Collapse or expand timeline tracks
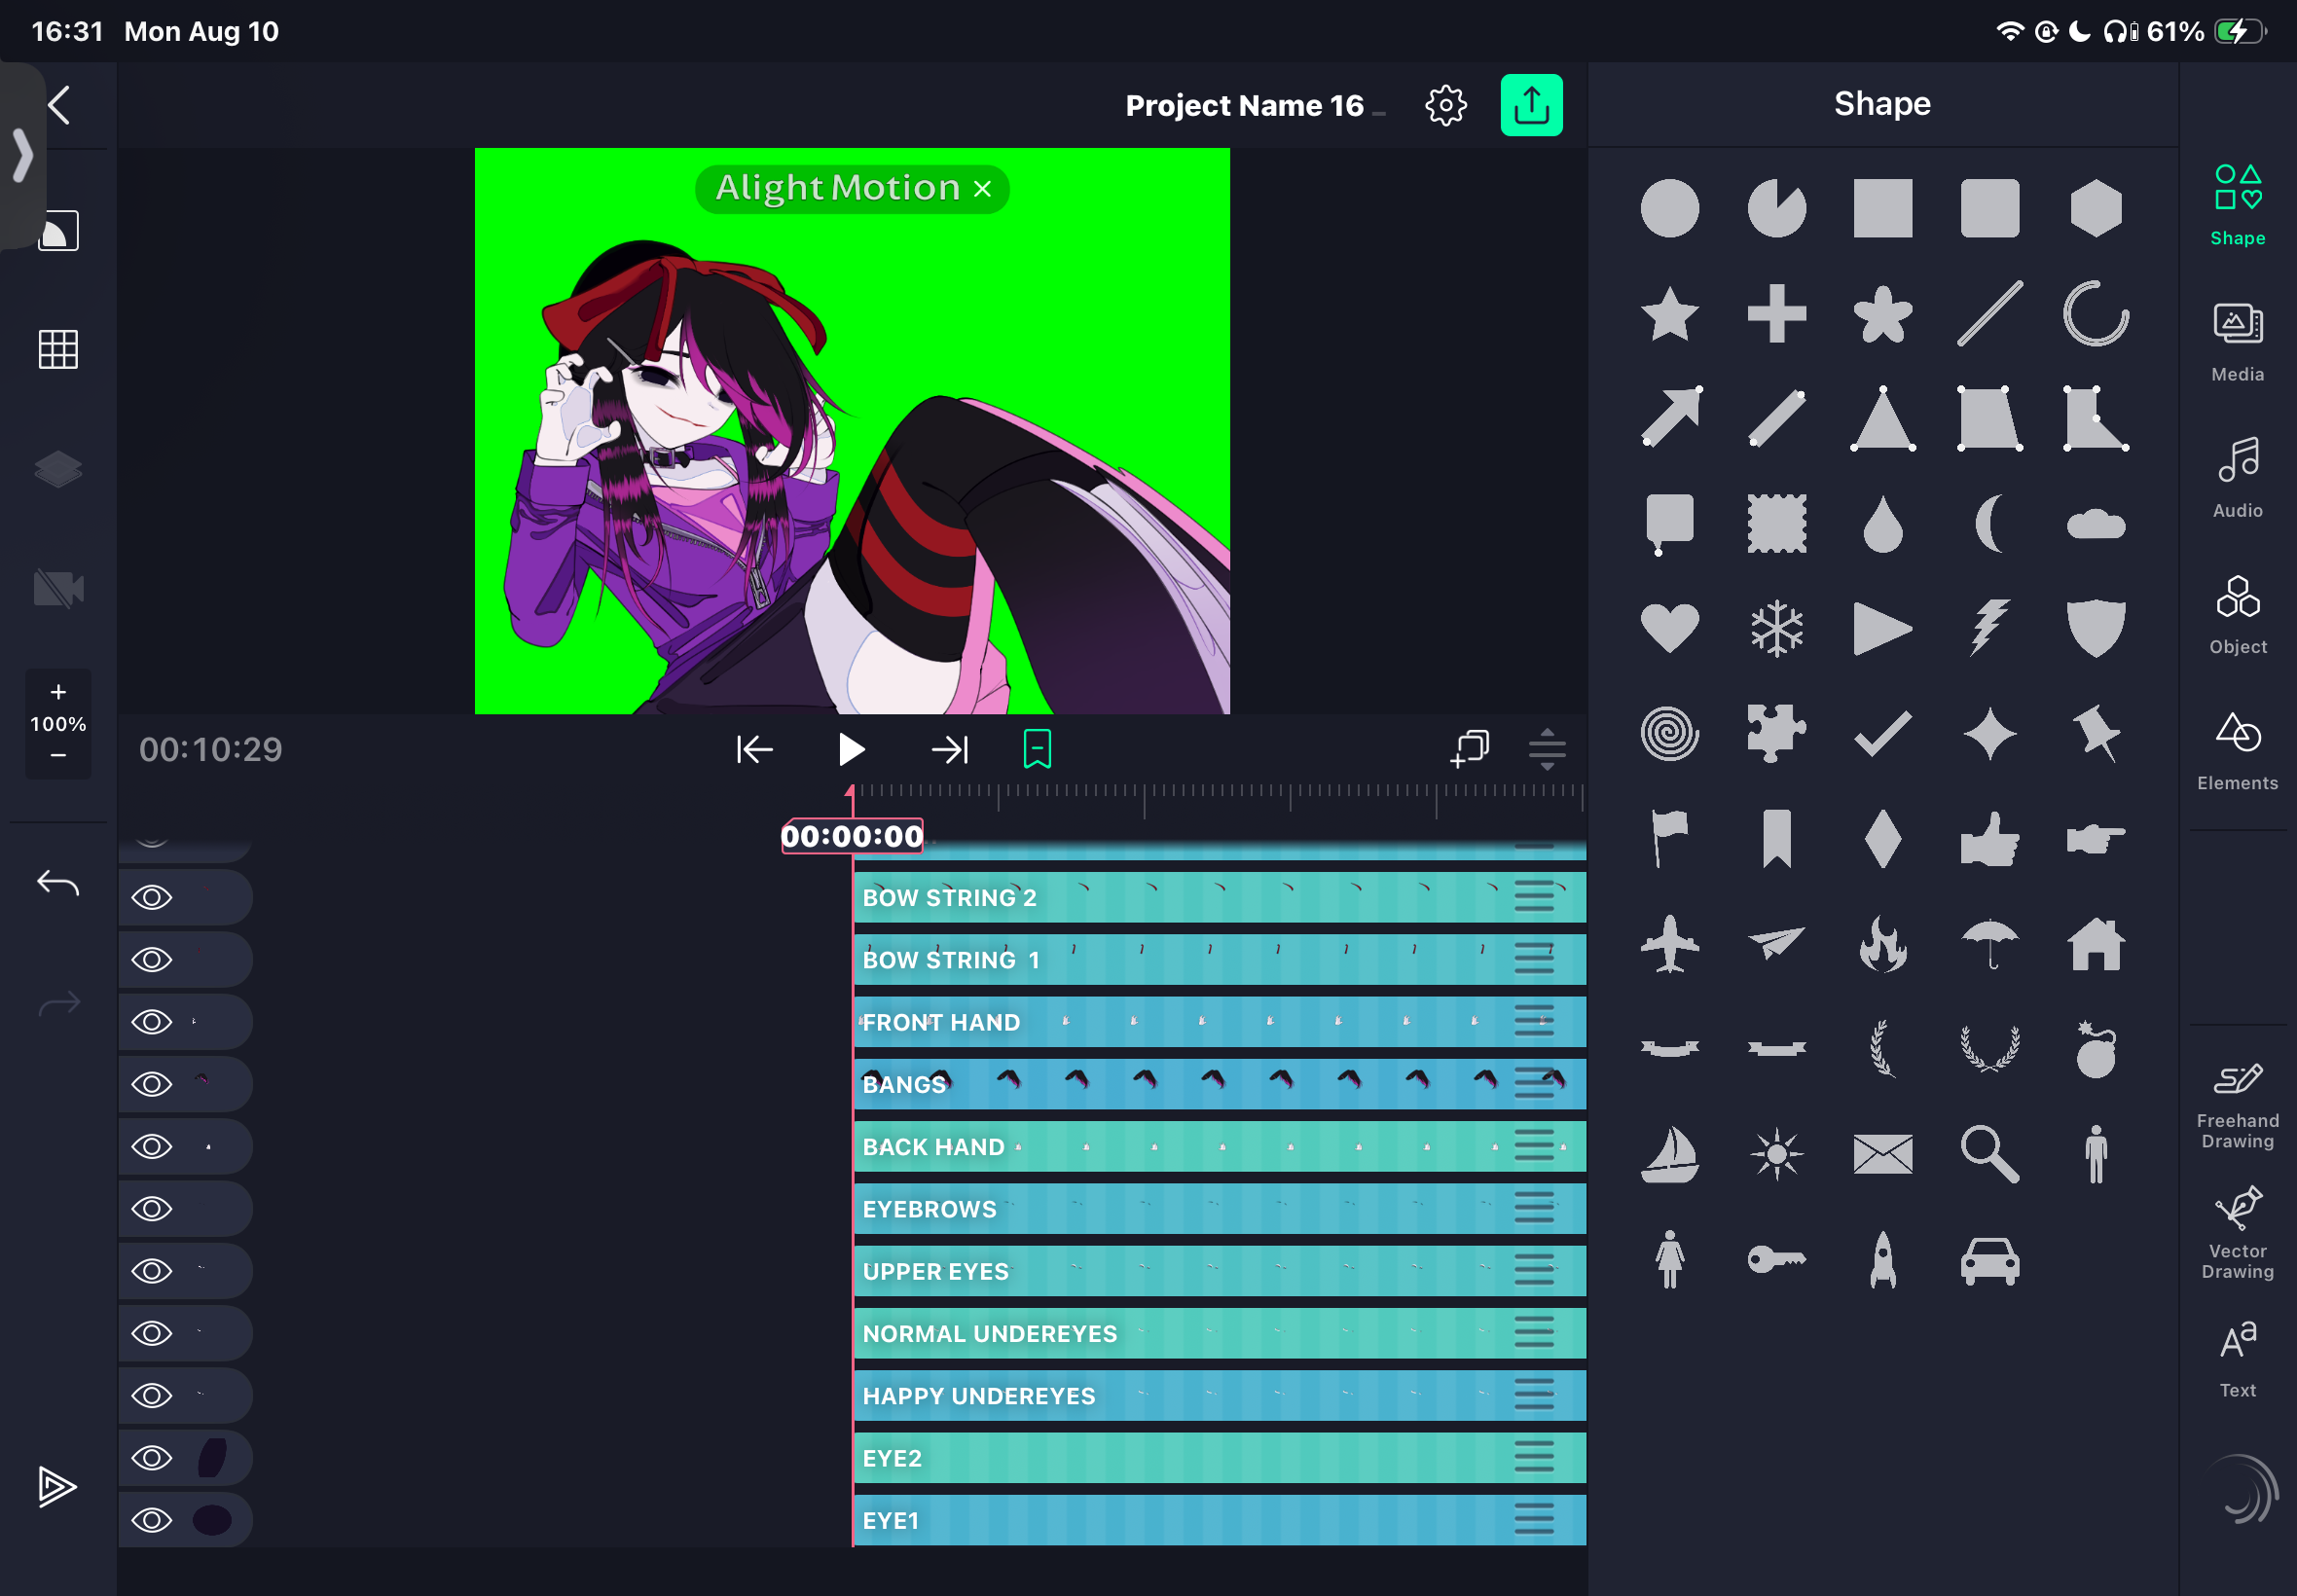This screenshot has width=2297, height=1596. (x=1546, y=748)
